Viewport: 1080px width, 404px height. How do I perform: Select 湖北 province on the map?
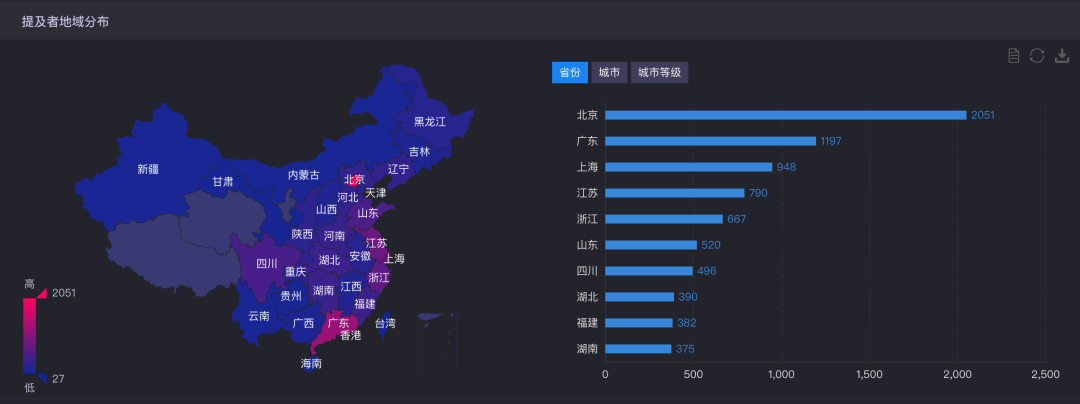pyautogui.click(x=329, y=260)
